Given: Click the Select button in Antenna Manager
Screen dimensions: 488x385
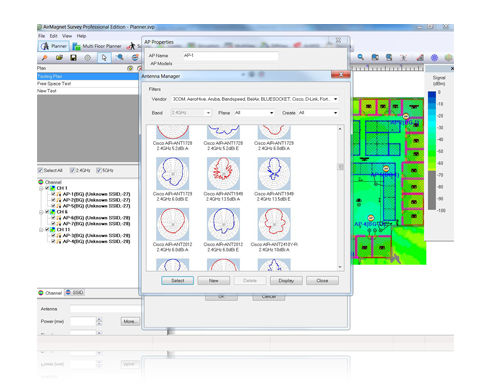Looking at the screenshot, I should click(x=178, y=281).
